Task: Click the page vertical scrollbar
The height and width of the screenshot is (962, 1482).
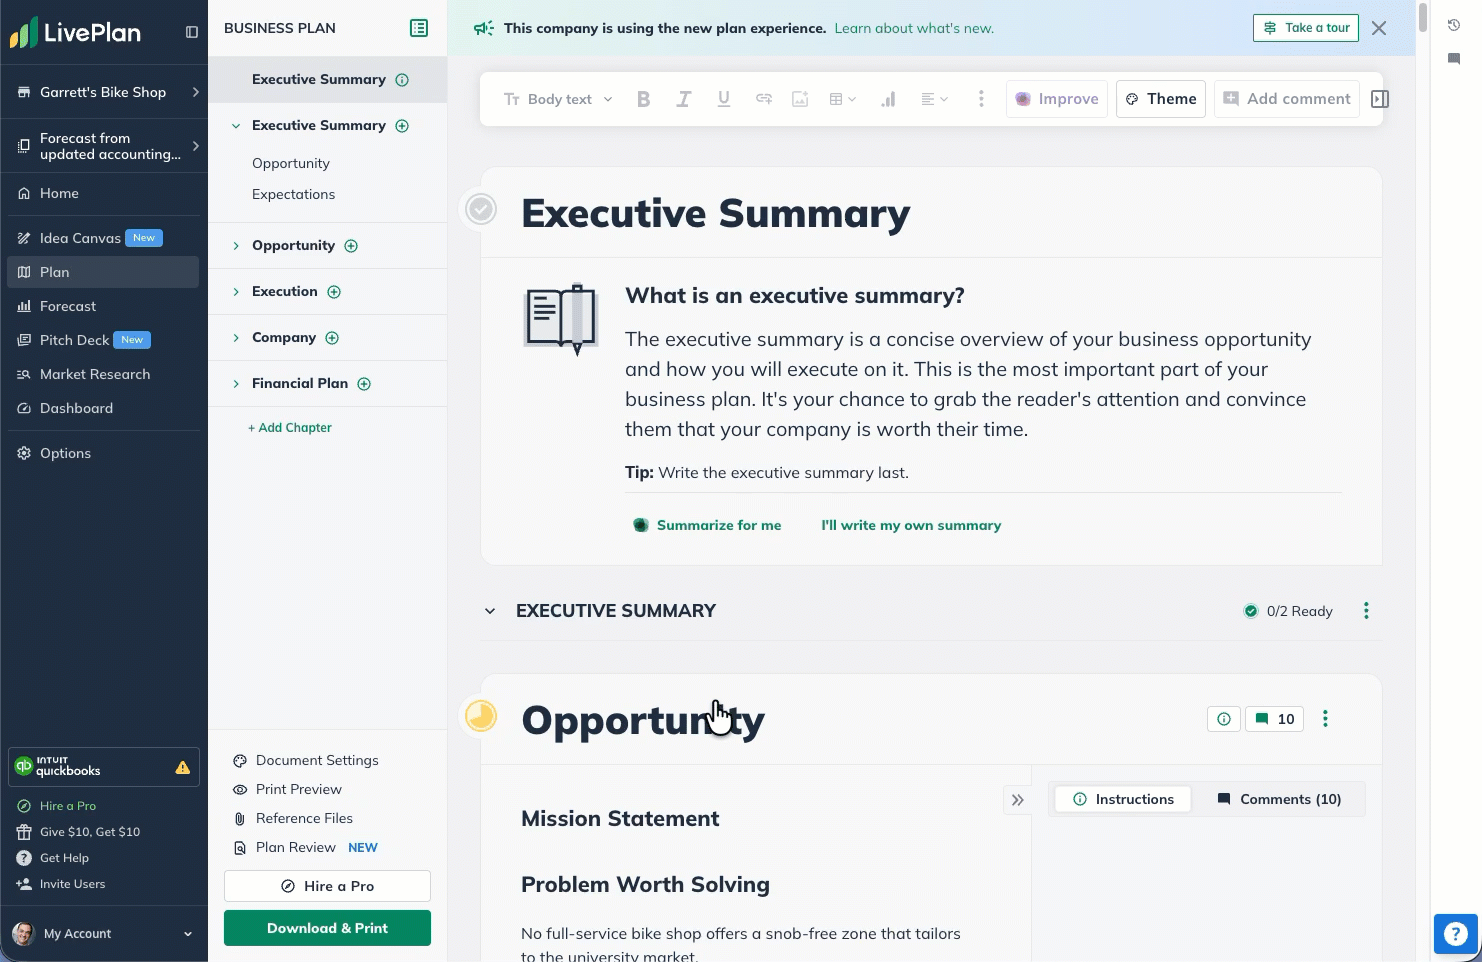Action: [x=1422, y=18]
